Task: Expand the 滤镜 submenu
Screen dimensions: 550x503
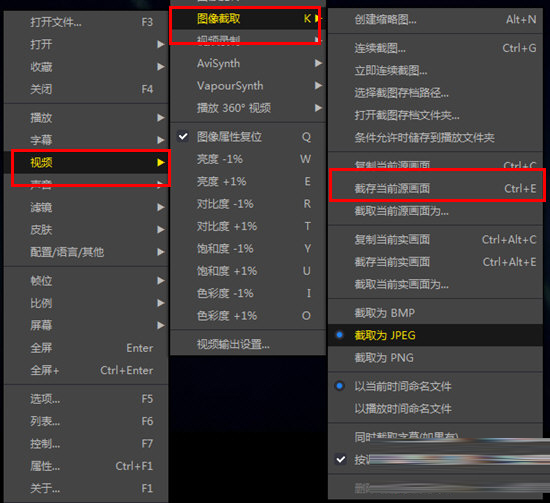Action: 86,207
